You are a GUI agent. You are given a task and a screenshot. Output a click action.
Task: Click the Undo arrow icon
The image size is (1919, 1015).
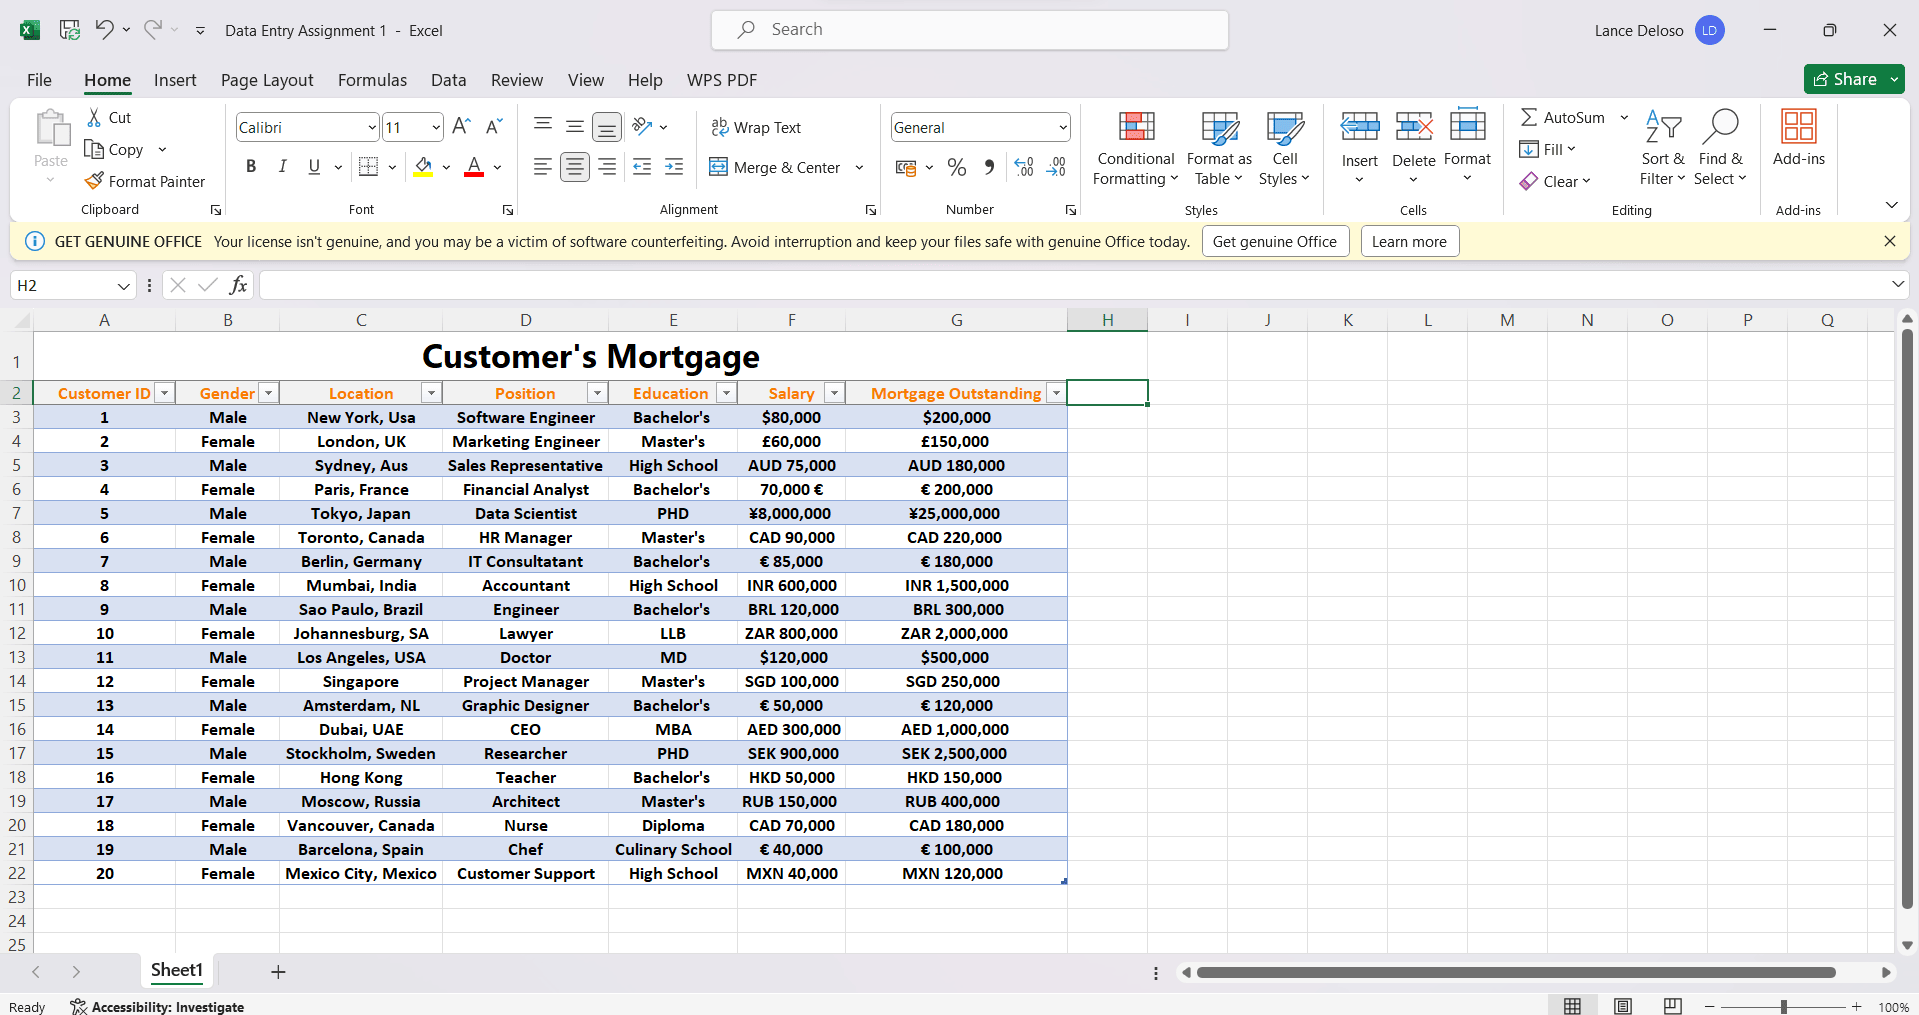click(x=104, y=29)
